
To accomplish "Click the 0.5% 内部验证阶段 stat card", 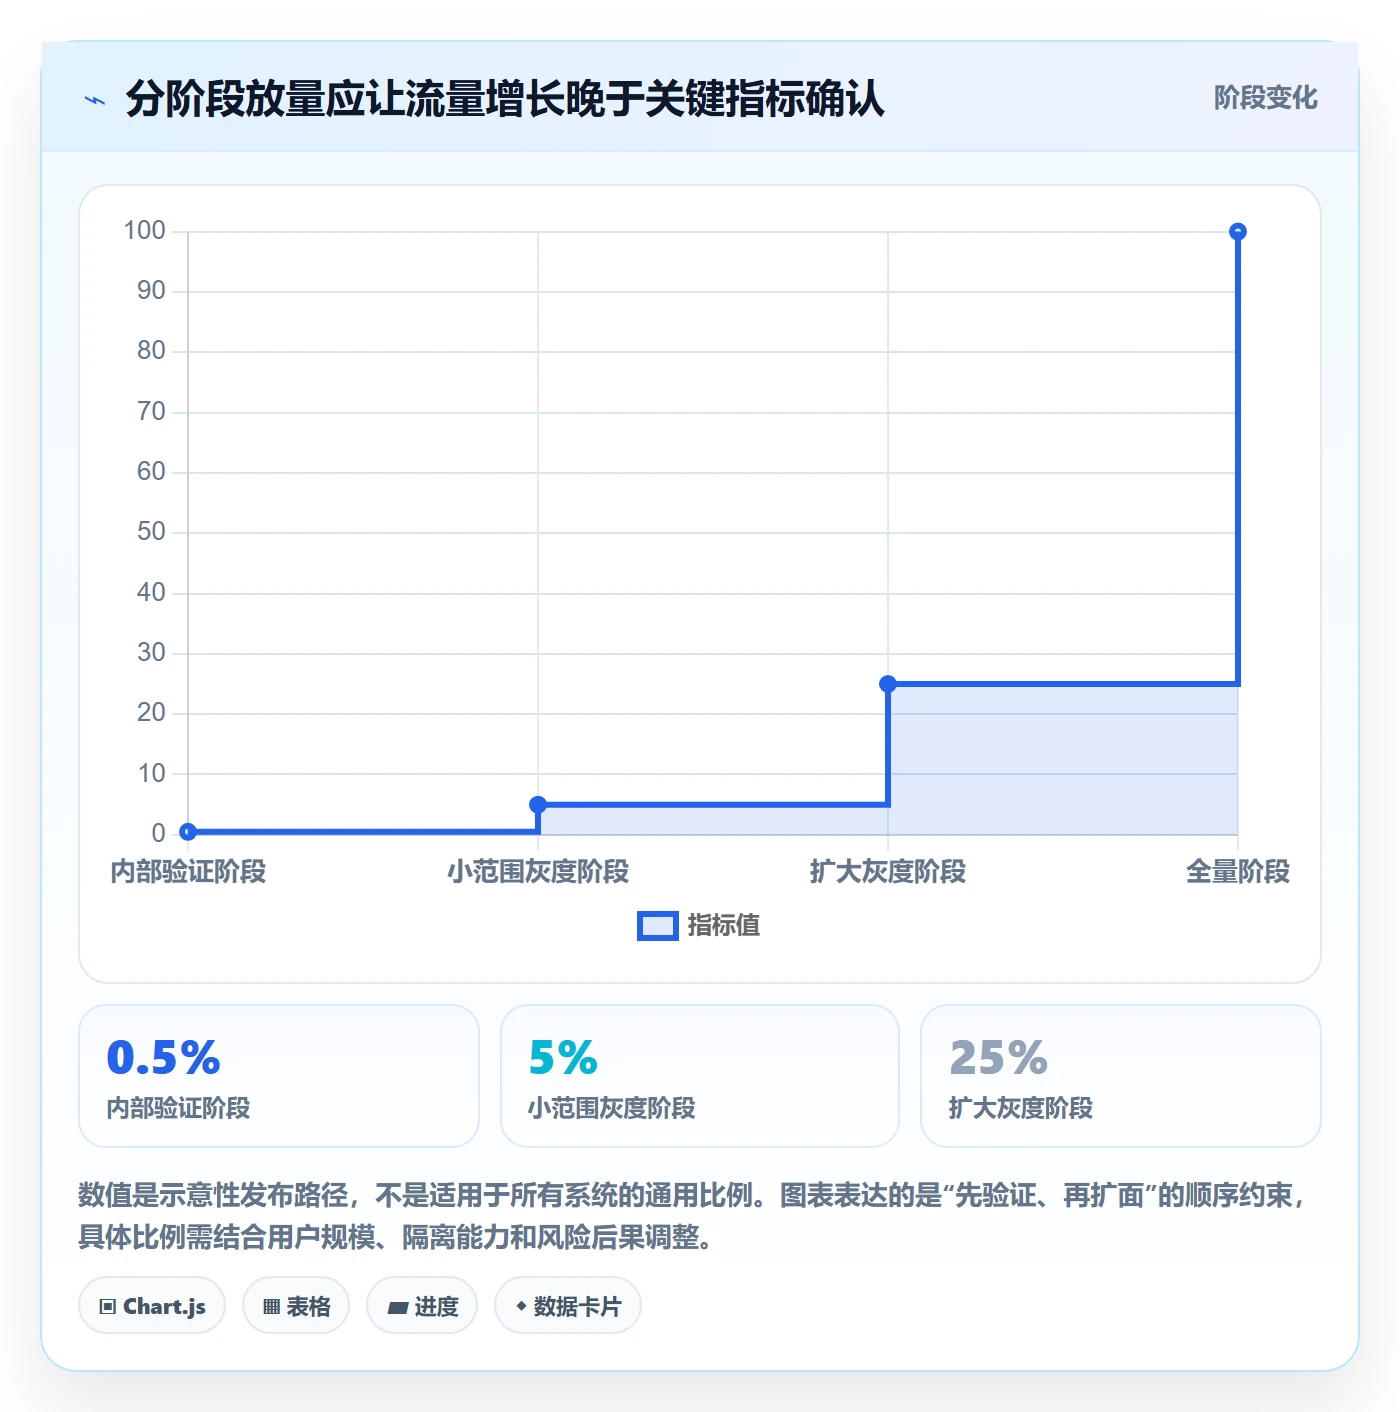I will [x=279, y=1076].
